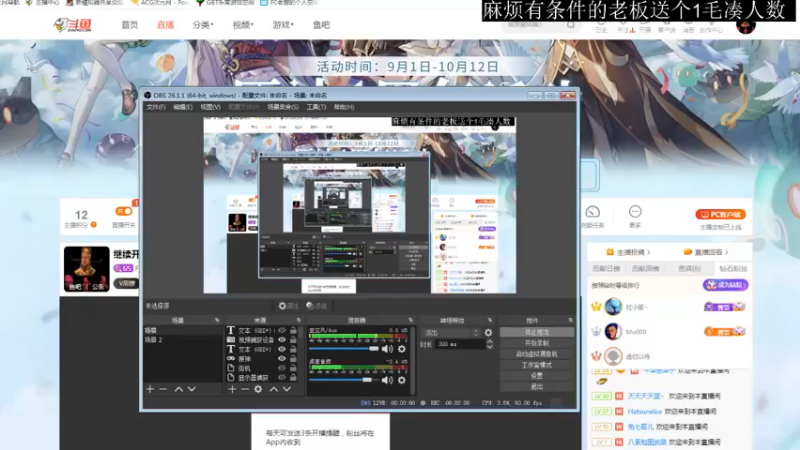Open the 帮助(H) menu in OBS
Screen dimensions: 800x450
[x=344, y=107]
